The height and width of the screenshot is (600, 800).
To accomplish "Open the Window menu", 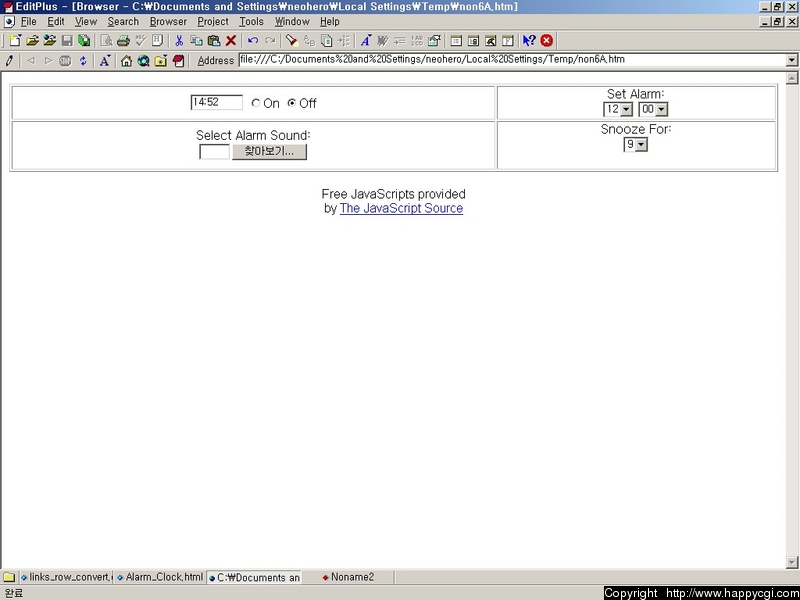I will tap(292, 21).
